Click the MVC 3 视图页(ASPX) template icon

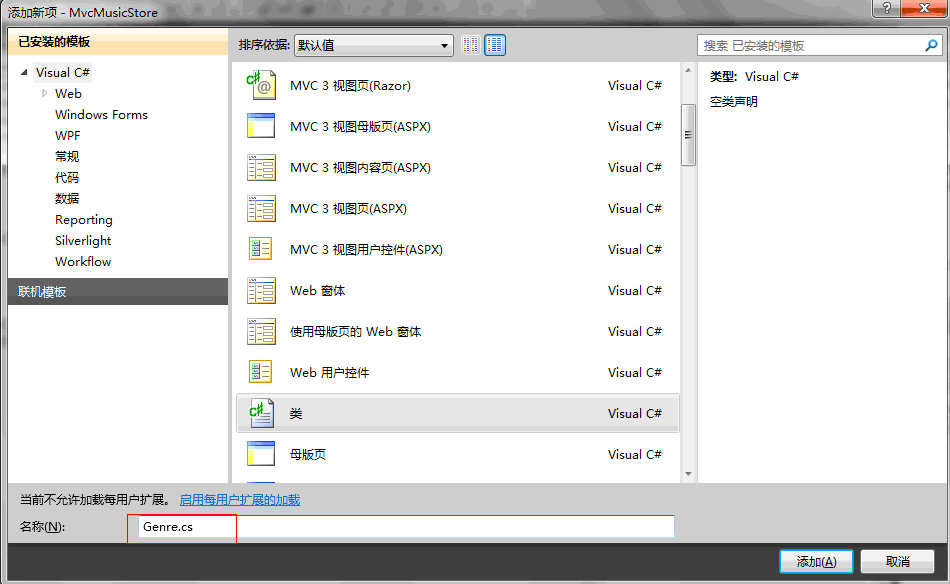pyautogui.click(x=261, y=208)
